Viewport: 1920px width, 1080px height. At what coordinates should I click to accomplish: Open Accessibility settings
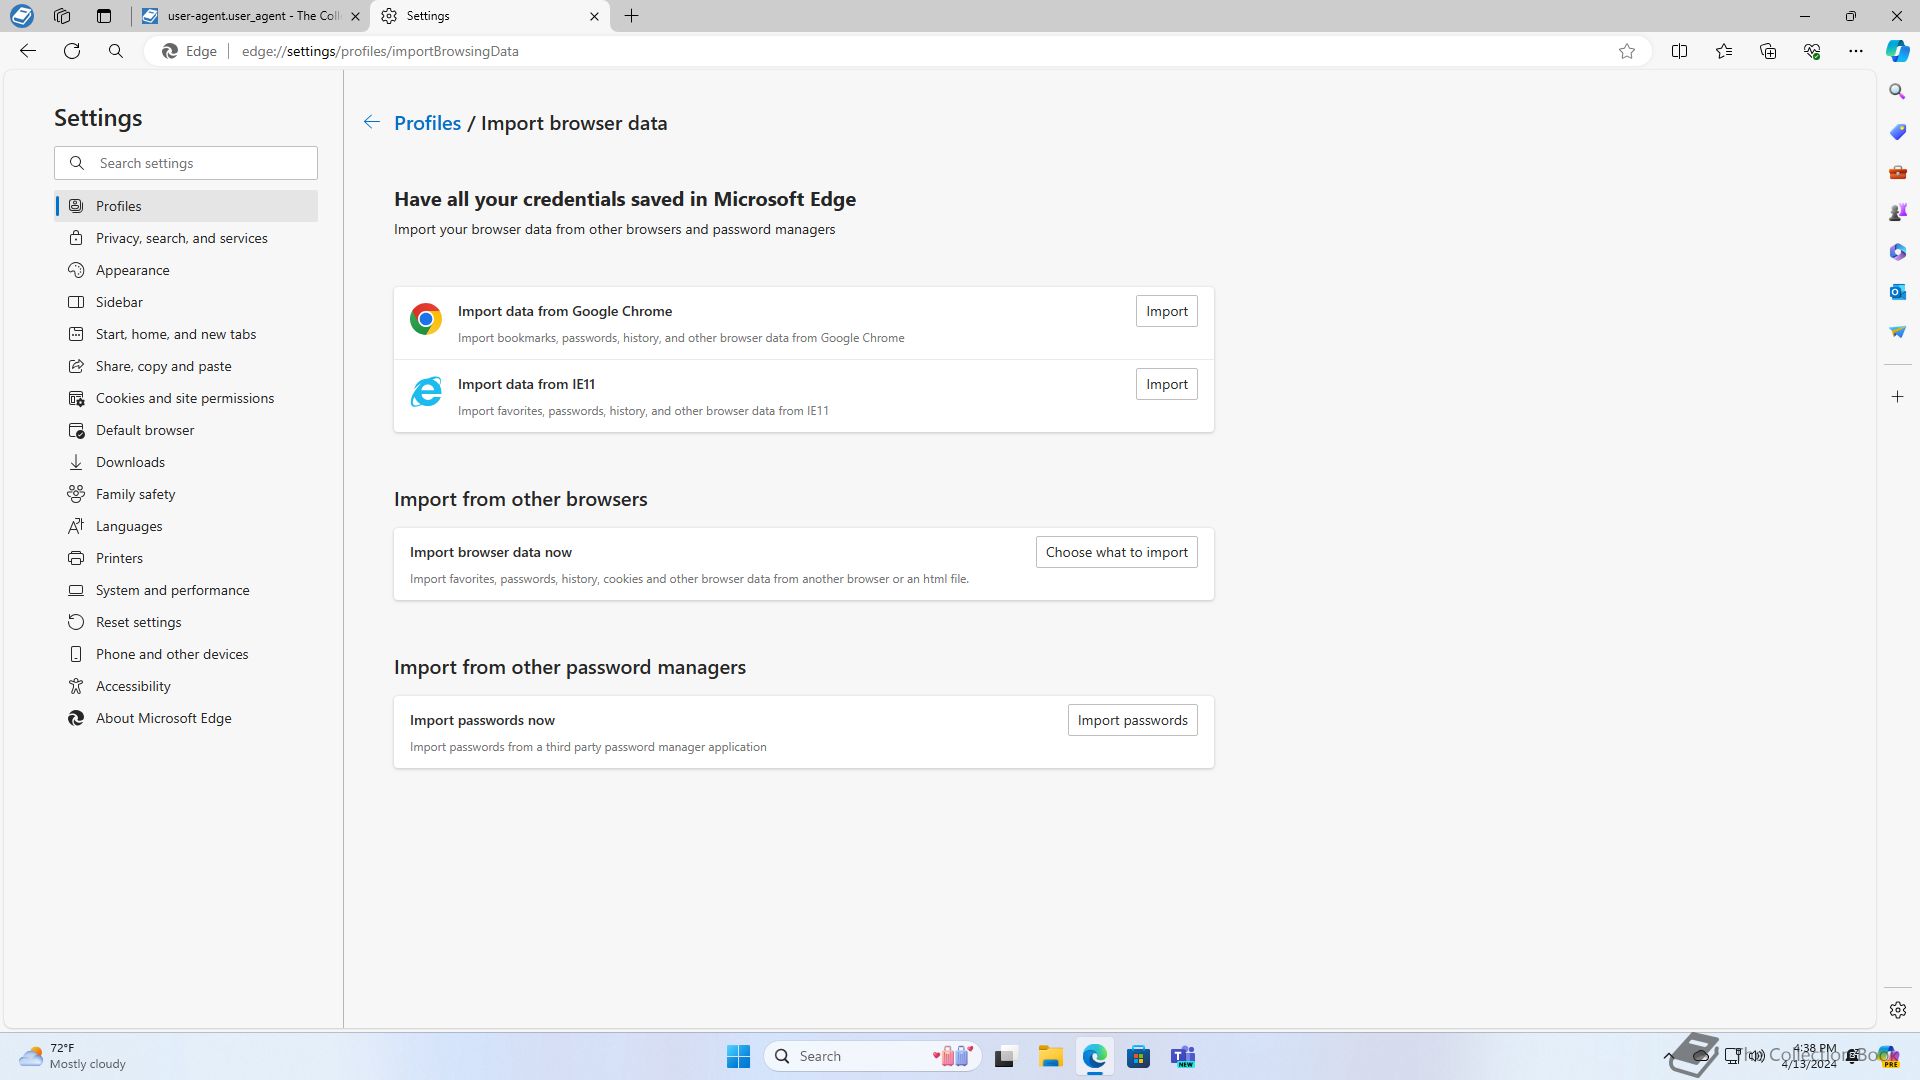(x=186, y=686)
